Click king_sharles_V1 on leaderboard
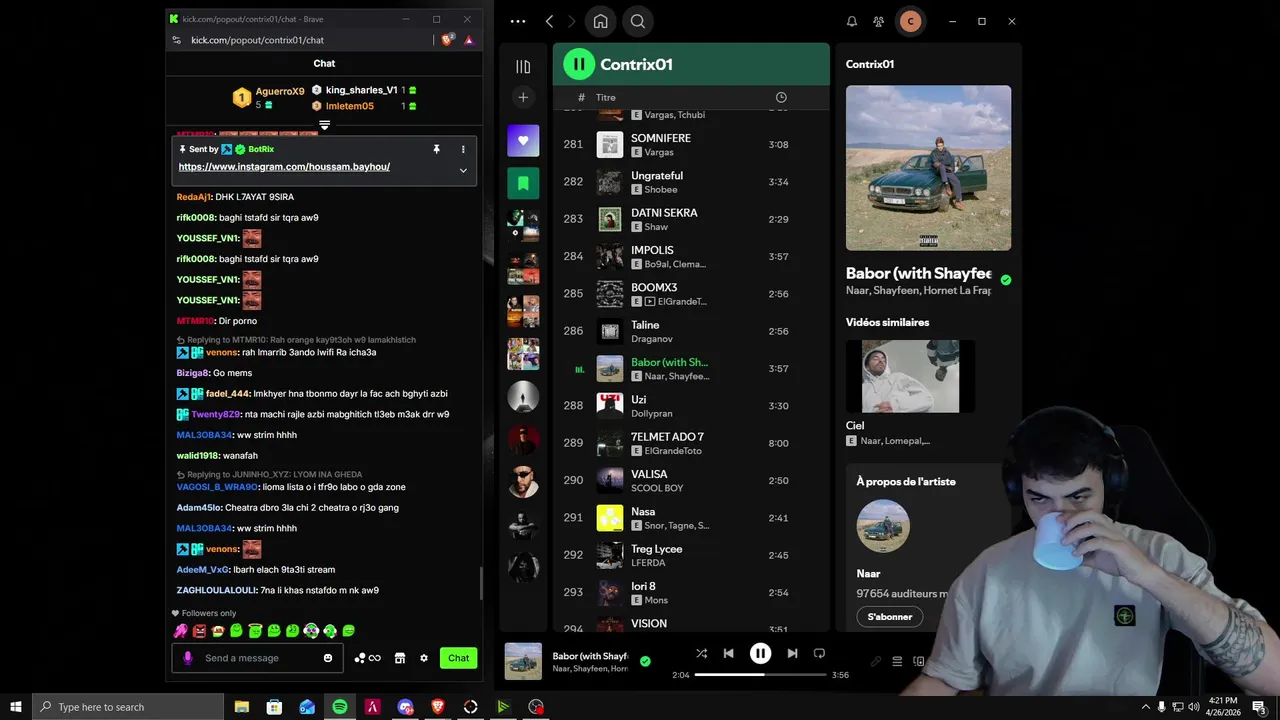Viewport: 1280px width, 720px height. point(361,90)
